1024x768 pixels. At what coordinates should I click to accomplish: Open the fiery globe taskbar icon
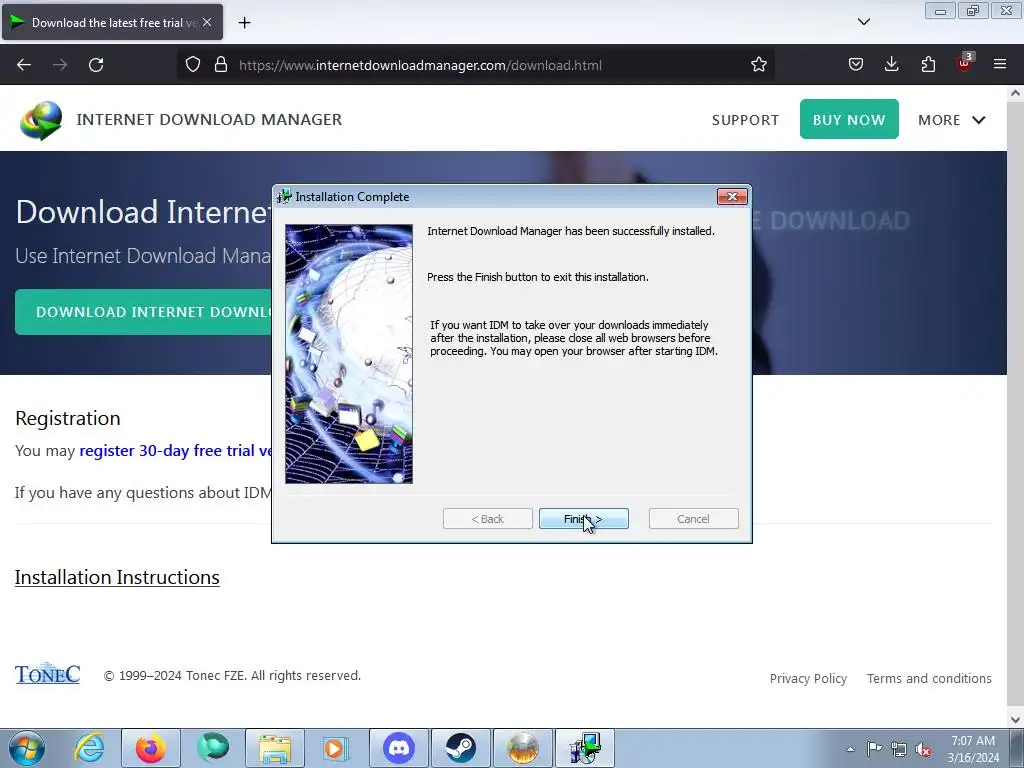click(522, 748)
